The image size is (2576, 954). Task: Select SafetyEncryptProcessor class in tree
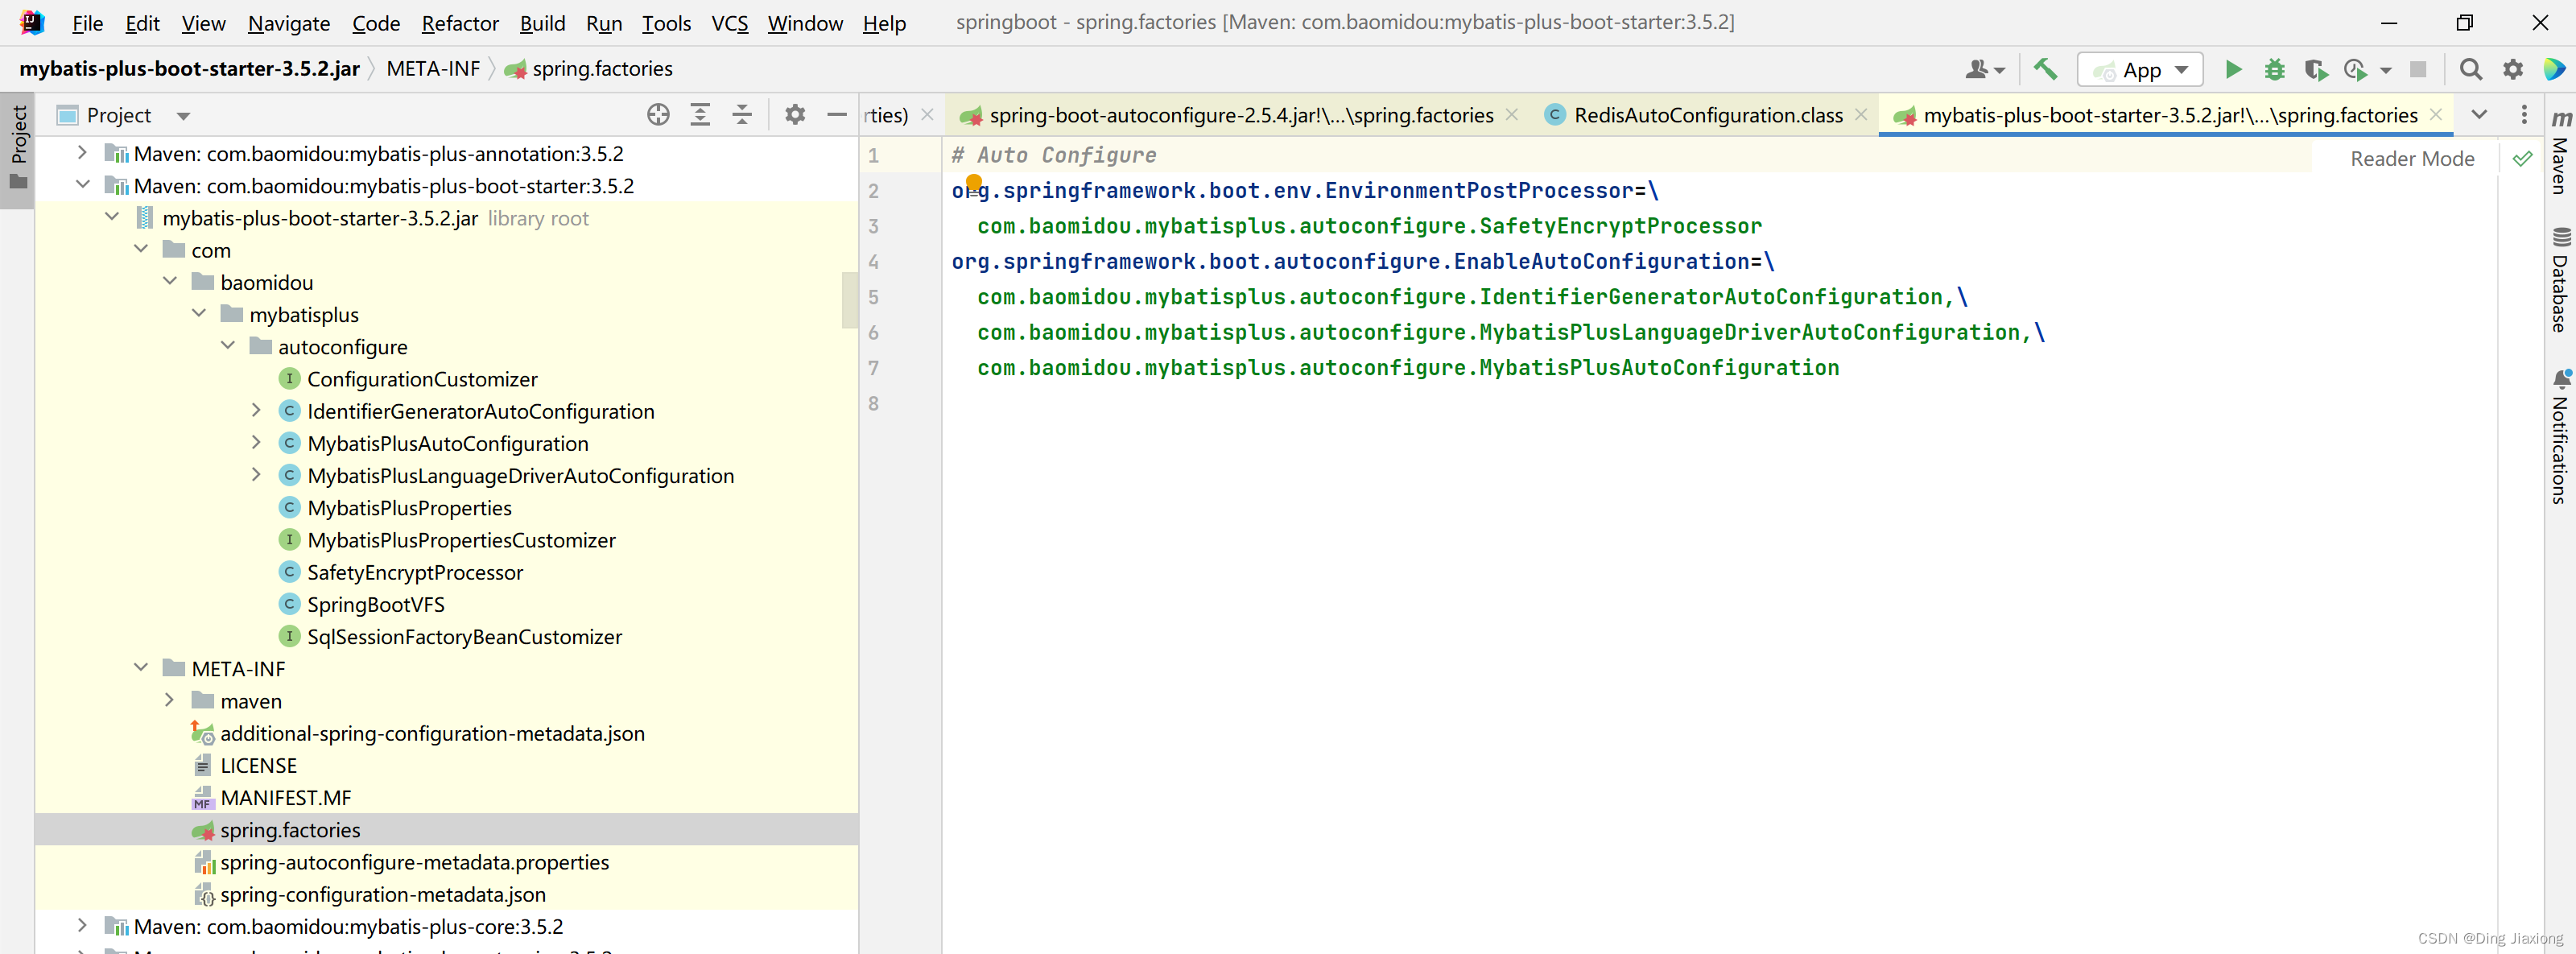[414, 572]
